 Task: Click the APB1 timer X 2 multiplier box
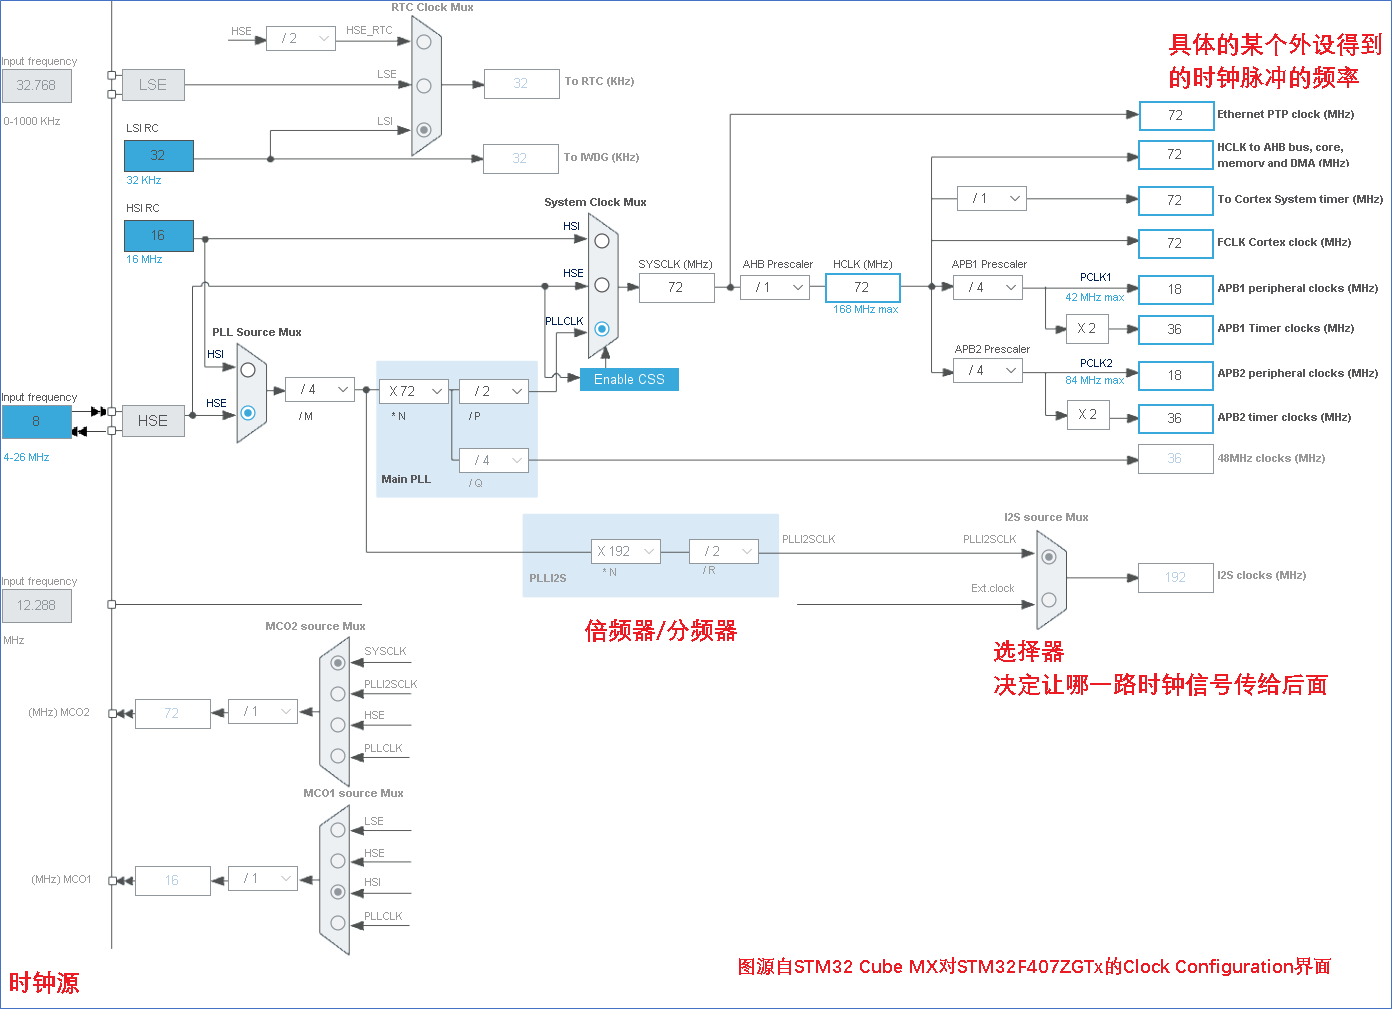(1087, 328)
